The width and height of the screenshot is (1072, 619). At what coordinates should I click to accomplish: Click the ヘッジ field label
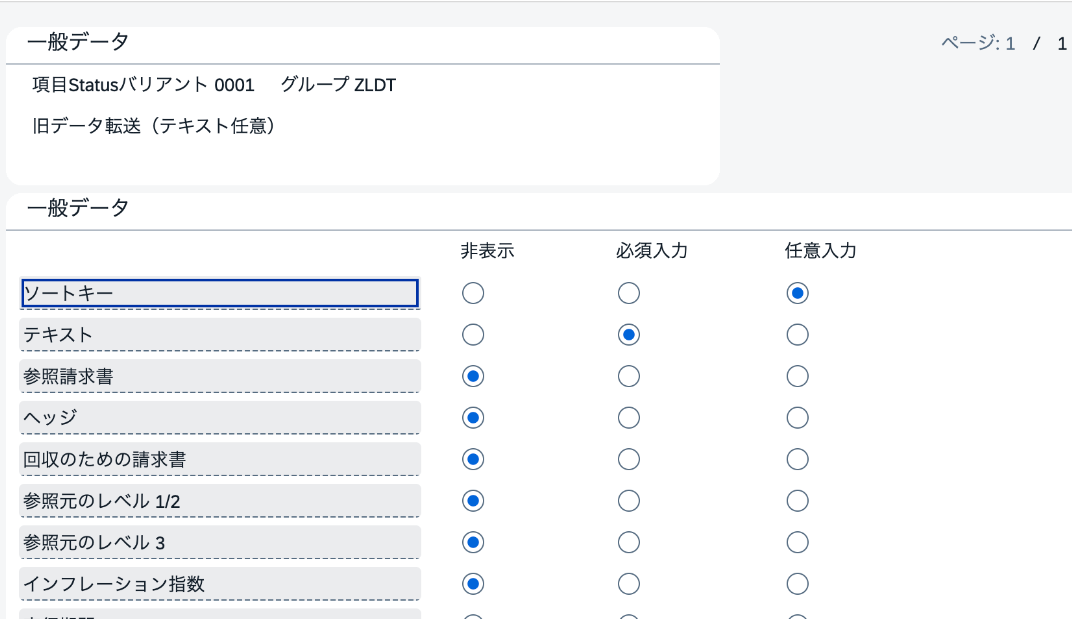pyautogui.click(x=219, y=418)
